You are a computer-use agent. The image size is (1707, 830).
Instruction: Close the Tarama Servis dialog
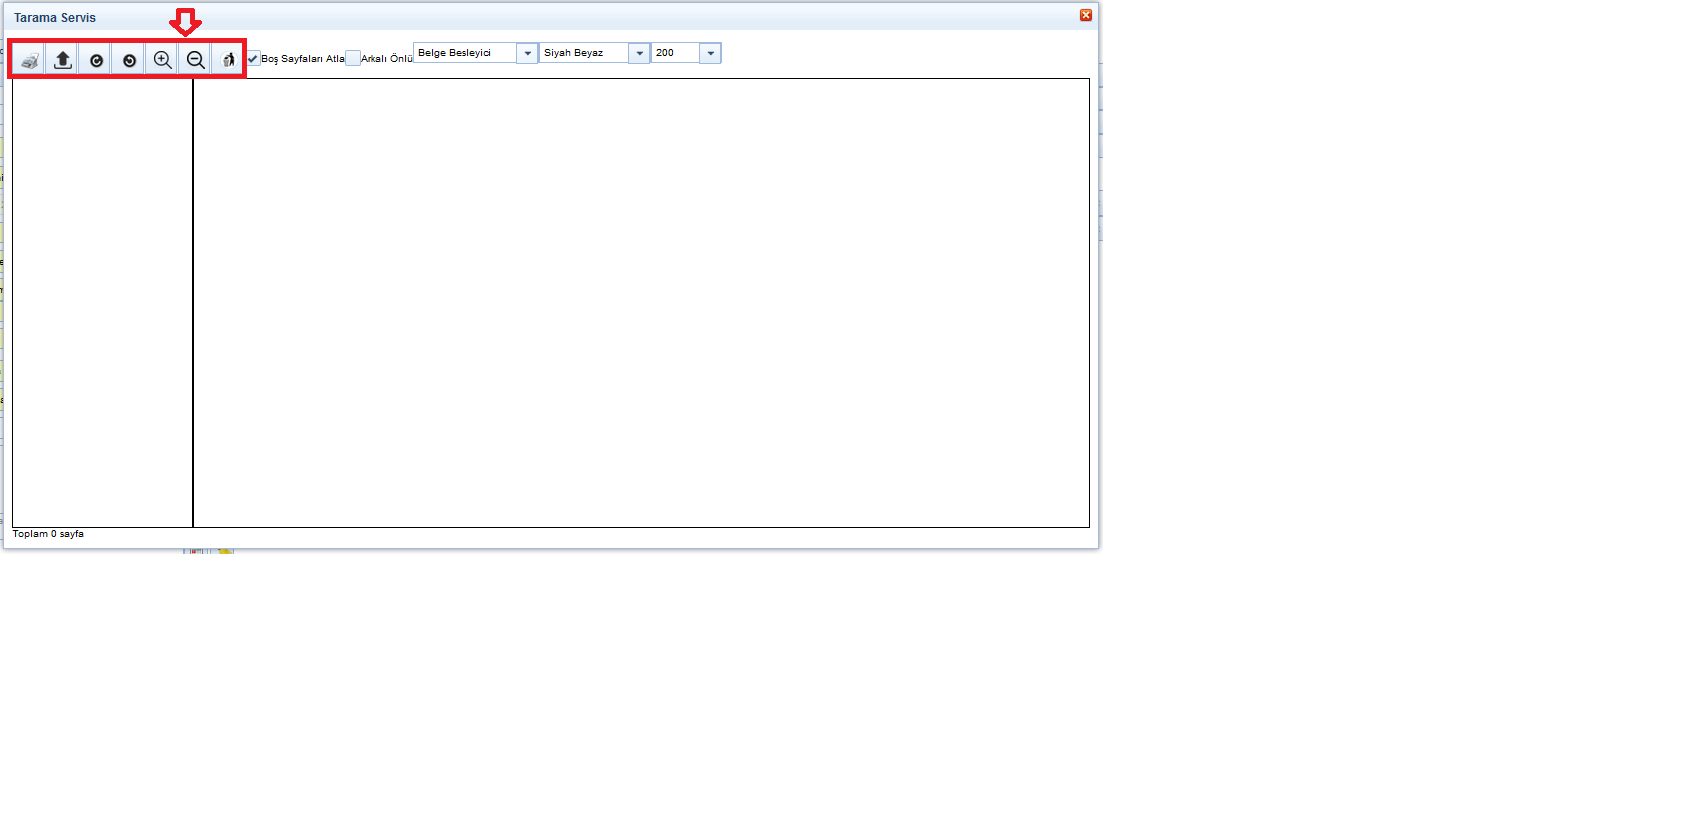(x=1085, y=15)
